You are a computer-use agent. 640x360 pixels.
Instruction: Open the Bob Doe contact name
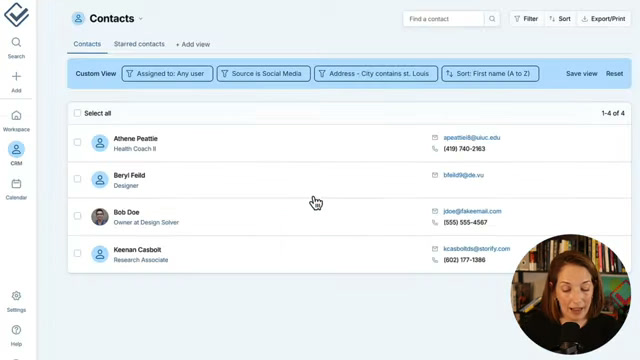[127, 212]
